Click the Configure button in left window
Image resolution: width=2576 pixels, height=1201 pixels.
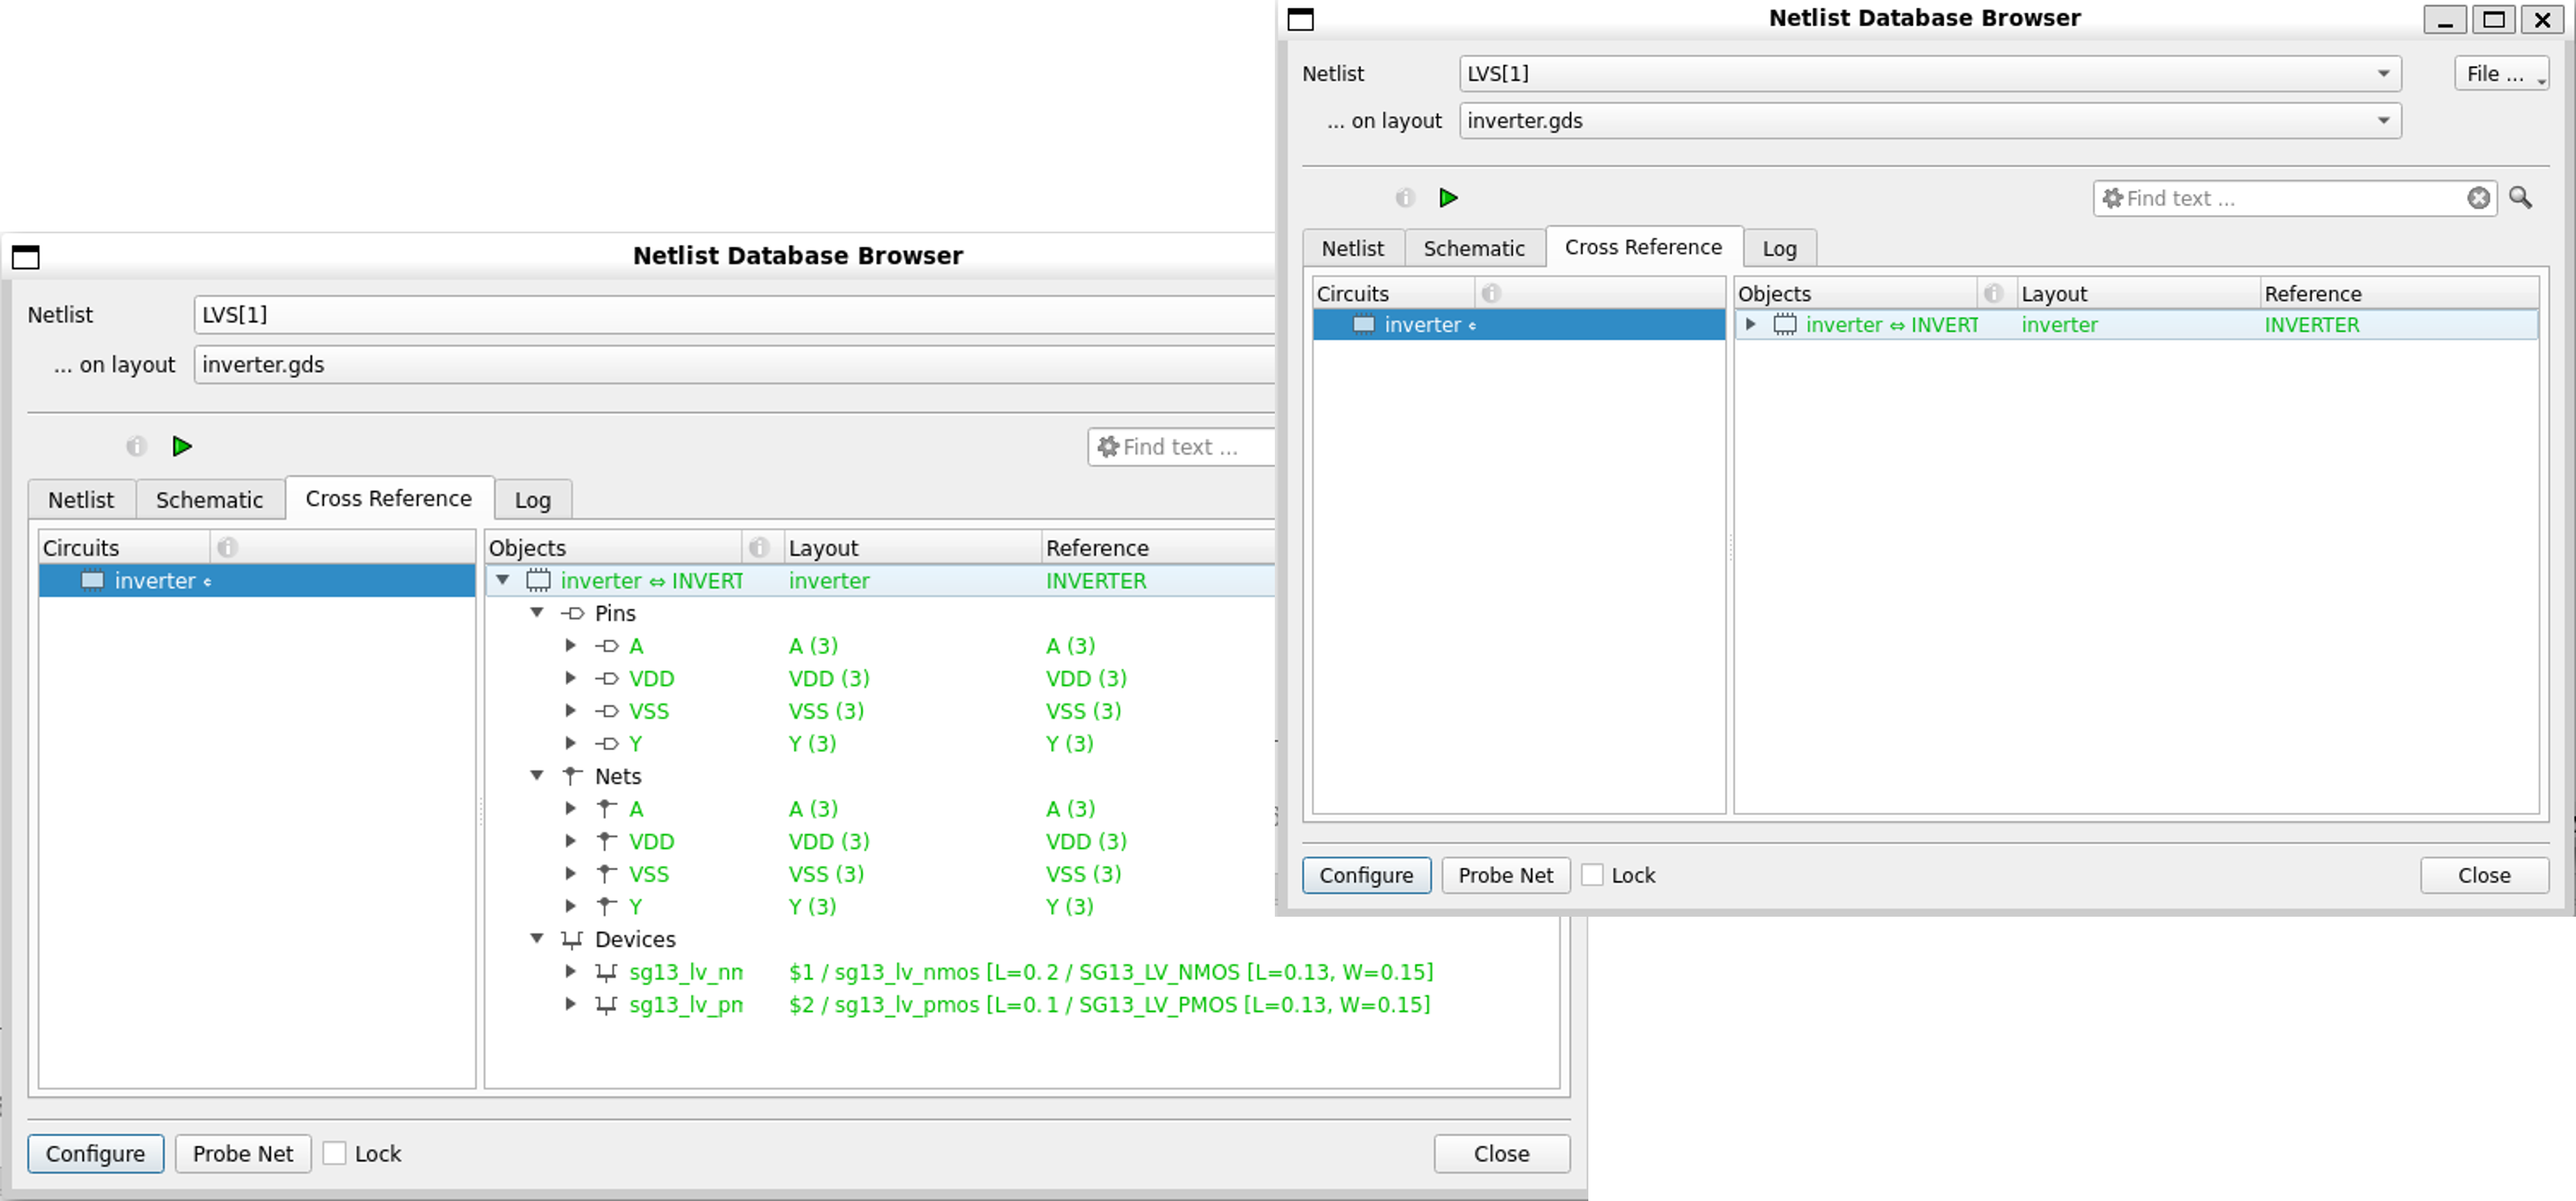95,1153
